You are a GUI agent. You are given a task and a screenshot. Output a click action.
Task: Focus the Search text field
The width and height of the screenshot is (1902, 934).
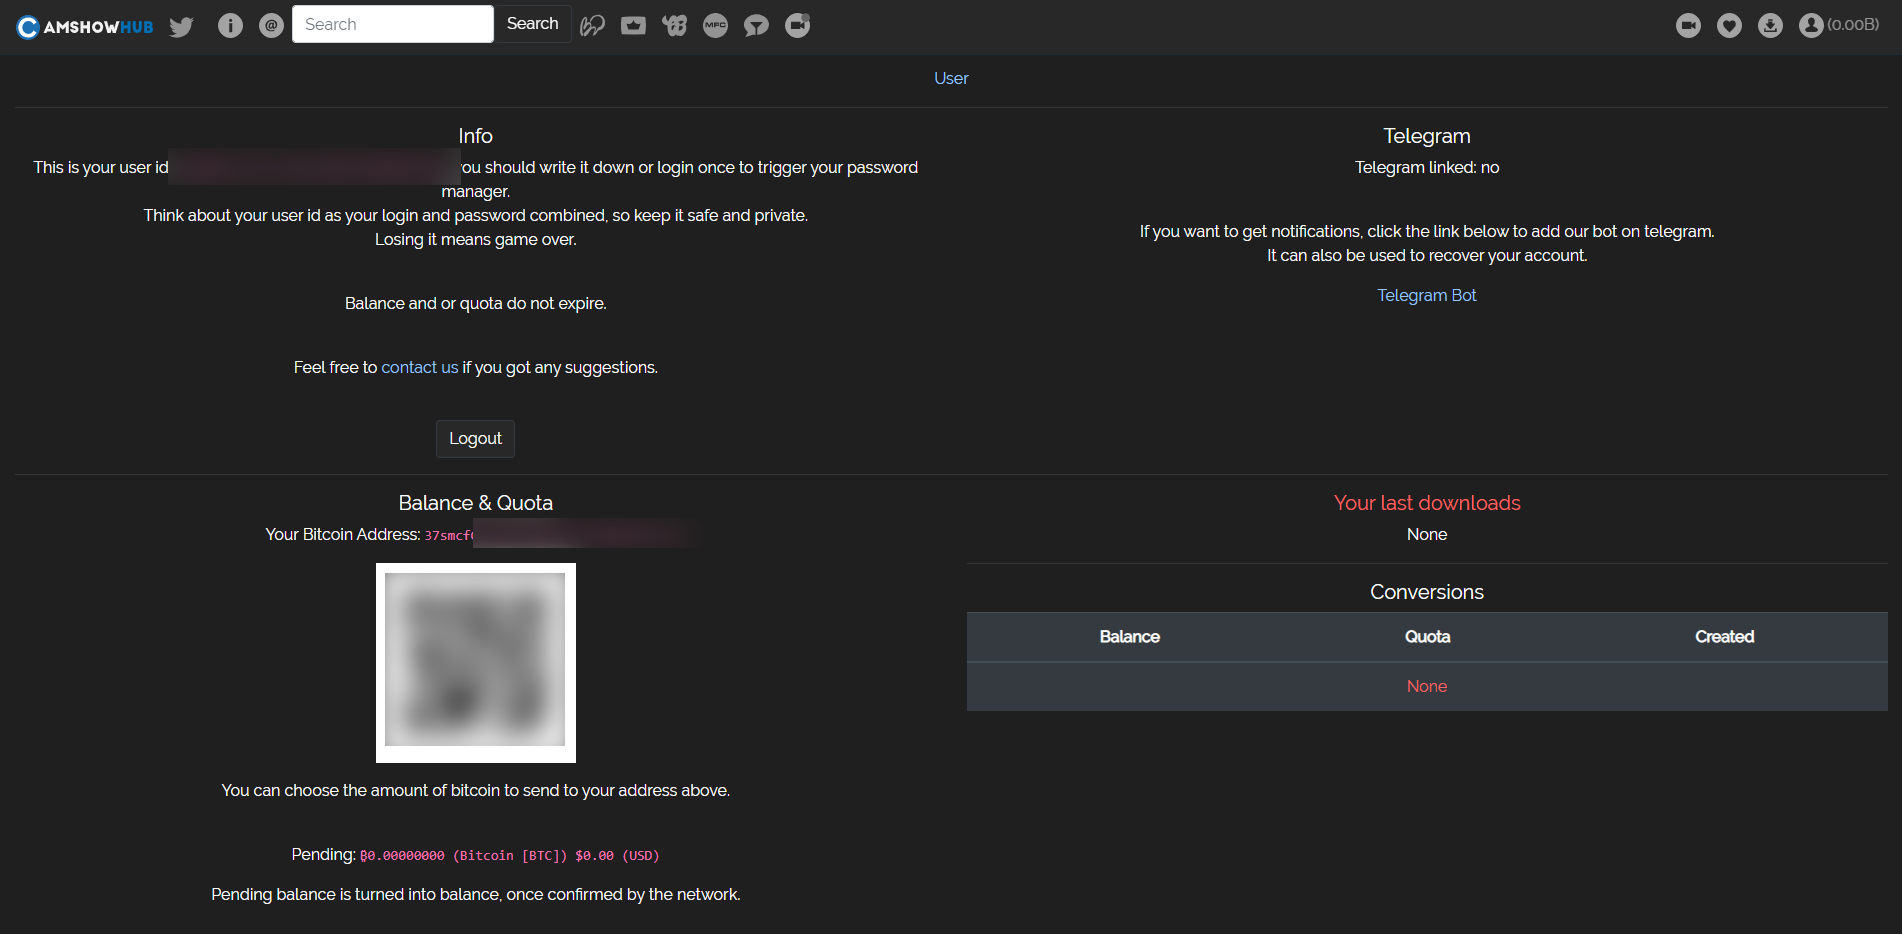coord(392,24)
